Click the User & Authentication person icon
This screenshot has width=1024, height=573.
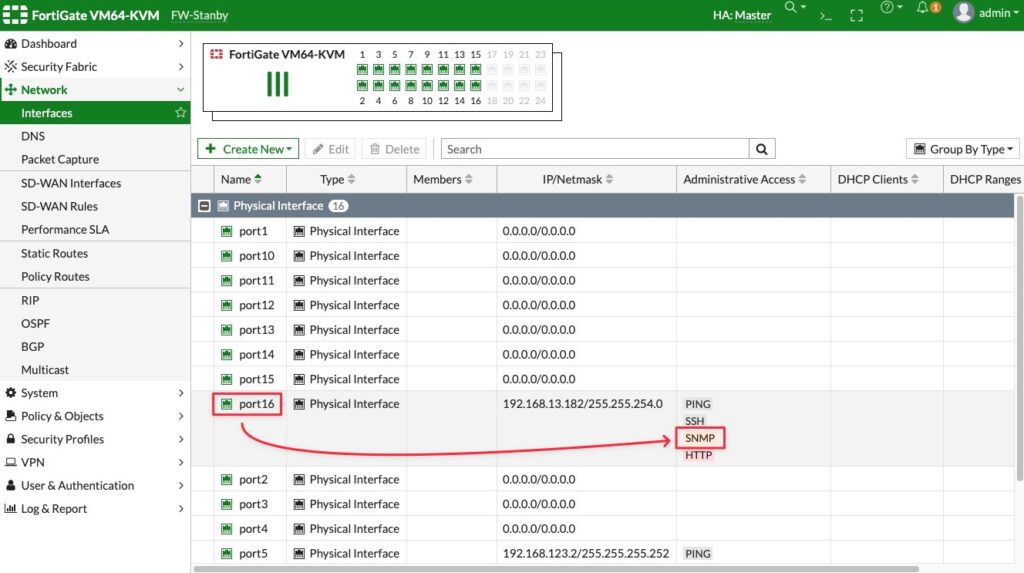(10, 485)
